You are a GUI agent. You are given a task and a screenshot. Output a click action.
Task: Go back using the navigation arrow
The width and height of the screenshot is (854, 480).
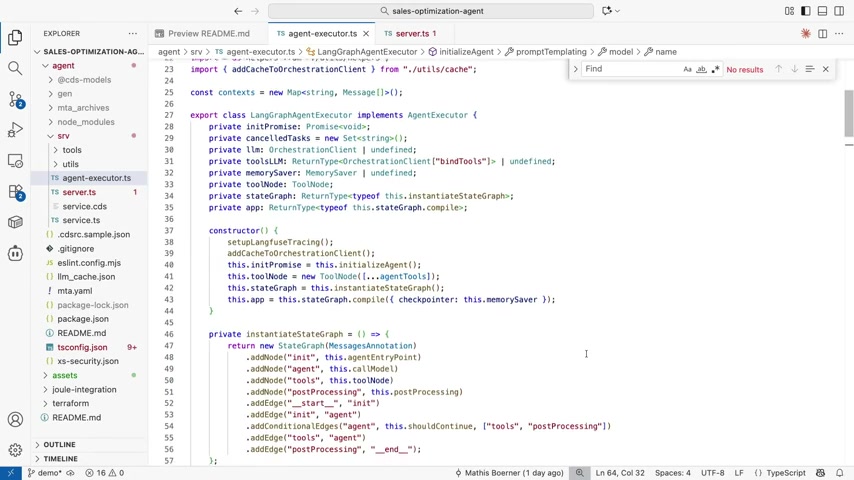click(238, 11)
